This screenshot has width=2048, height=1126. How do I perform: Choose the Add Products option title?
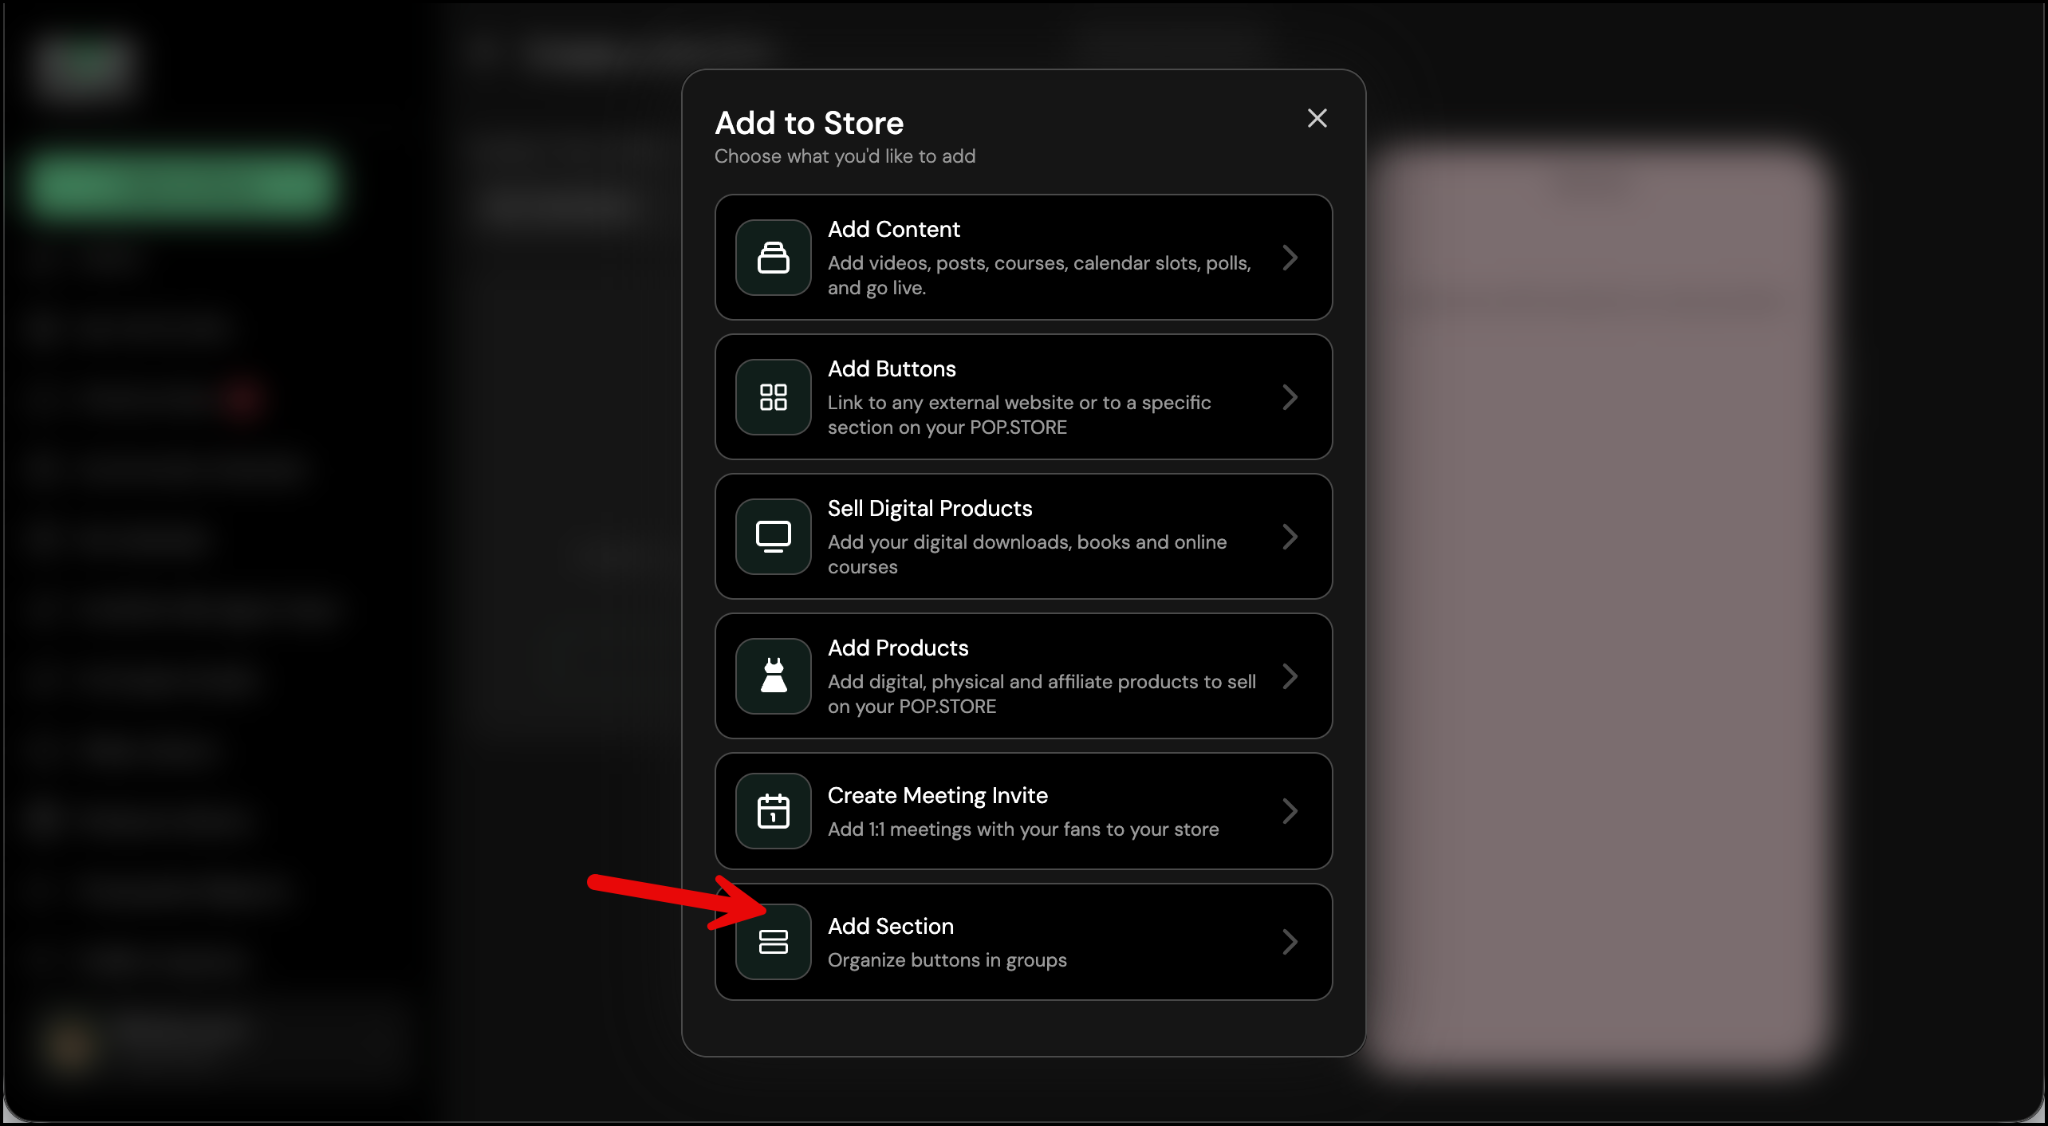pos(897,648)
